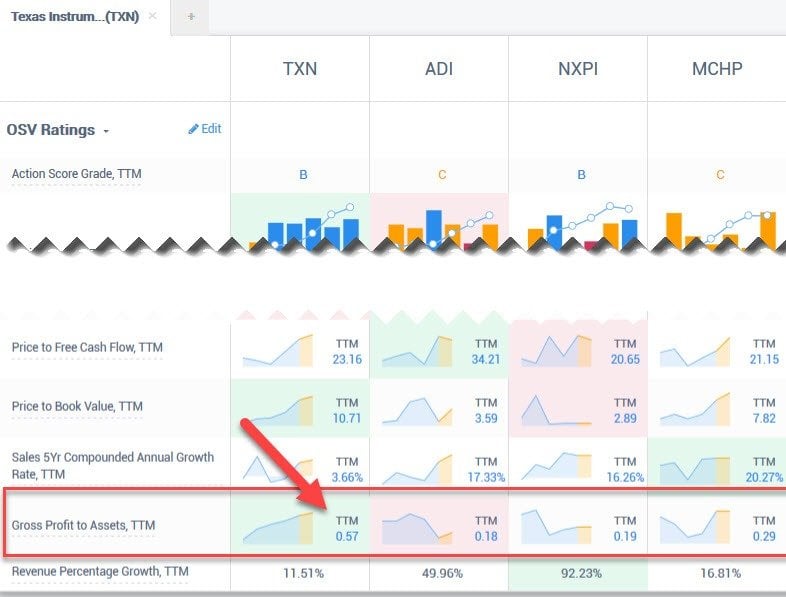
Task: Open TXN Gross Profit to Assets sparkline
Action: (278, 527)
